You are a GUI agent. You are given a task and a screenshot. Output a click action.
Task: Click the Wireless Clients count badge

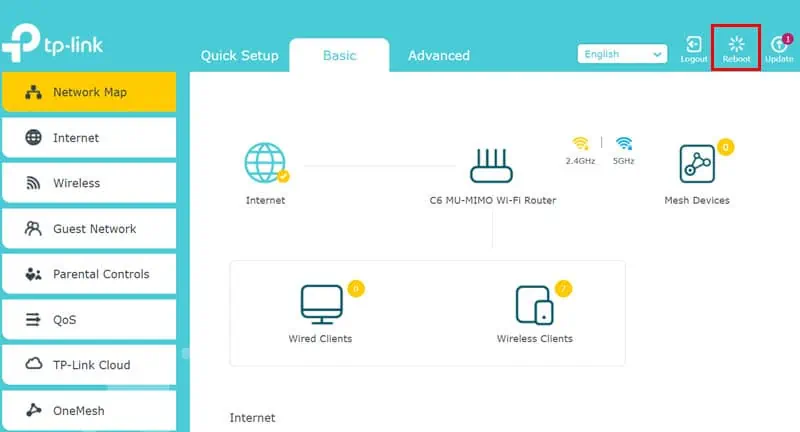click(x=564, y=289)
